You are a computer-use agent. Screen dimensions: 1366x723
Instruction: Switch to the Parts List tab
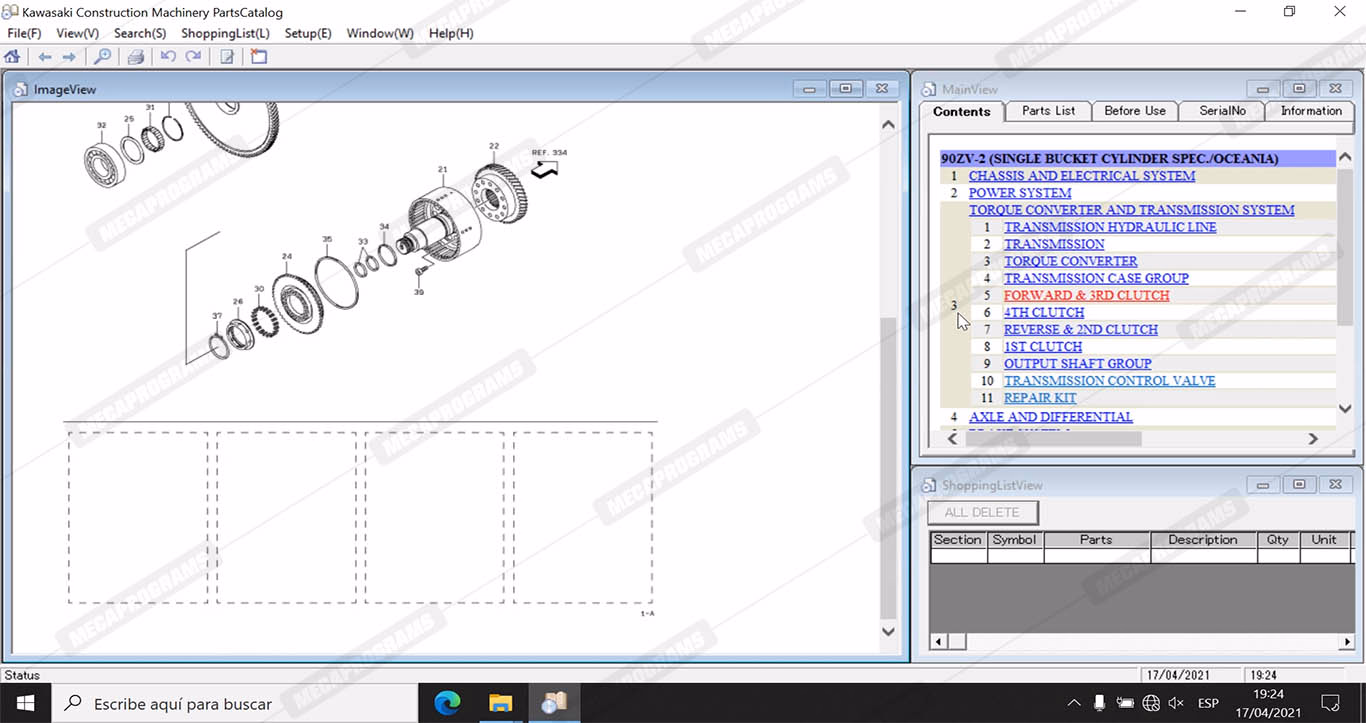click(1048, 111)
